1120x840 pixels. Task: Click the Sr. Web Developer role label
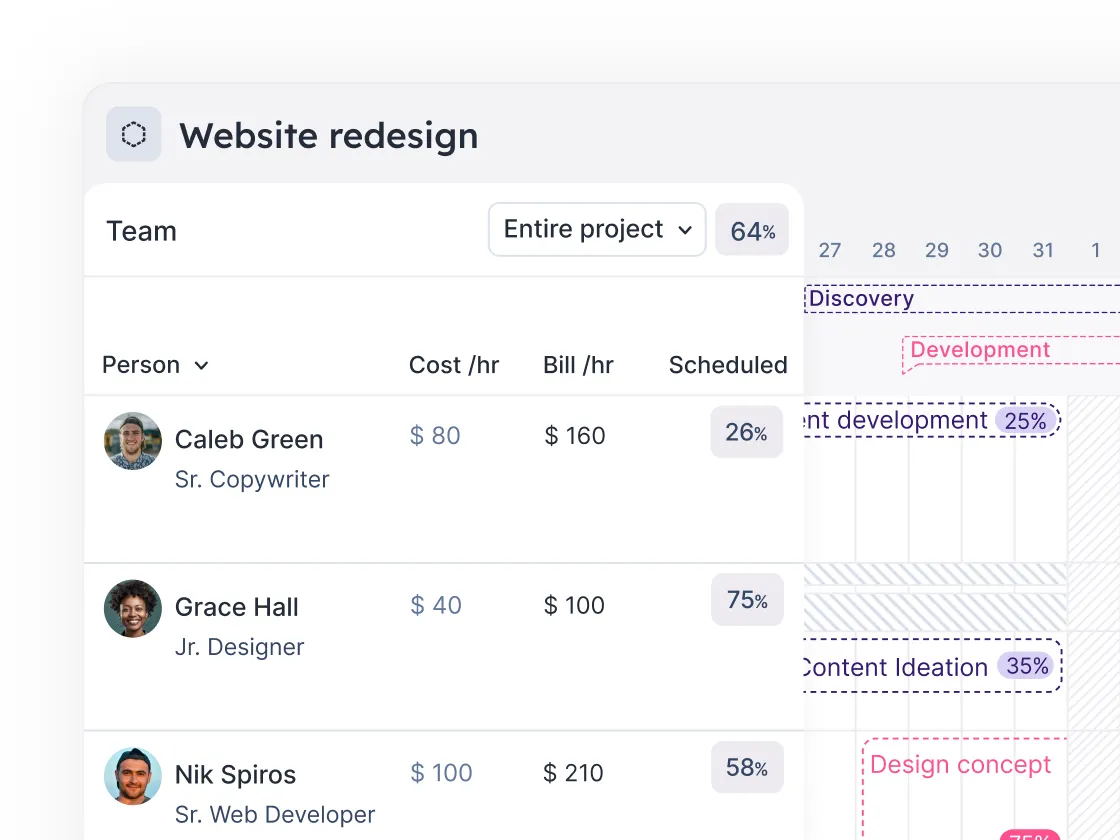click(x=274, y=815)
